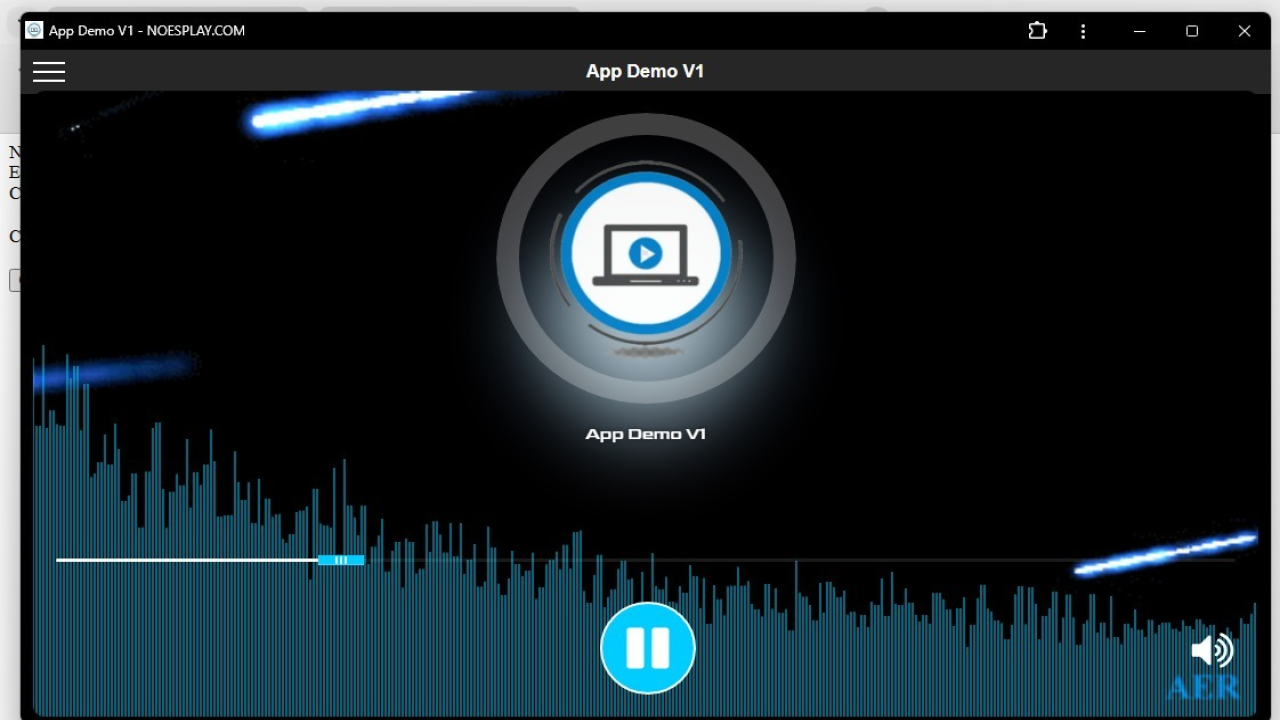Click the progress slider handle
This screenshot has width=1280, height=720.
click(341, 560)
